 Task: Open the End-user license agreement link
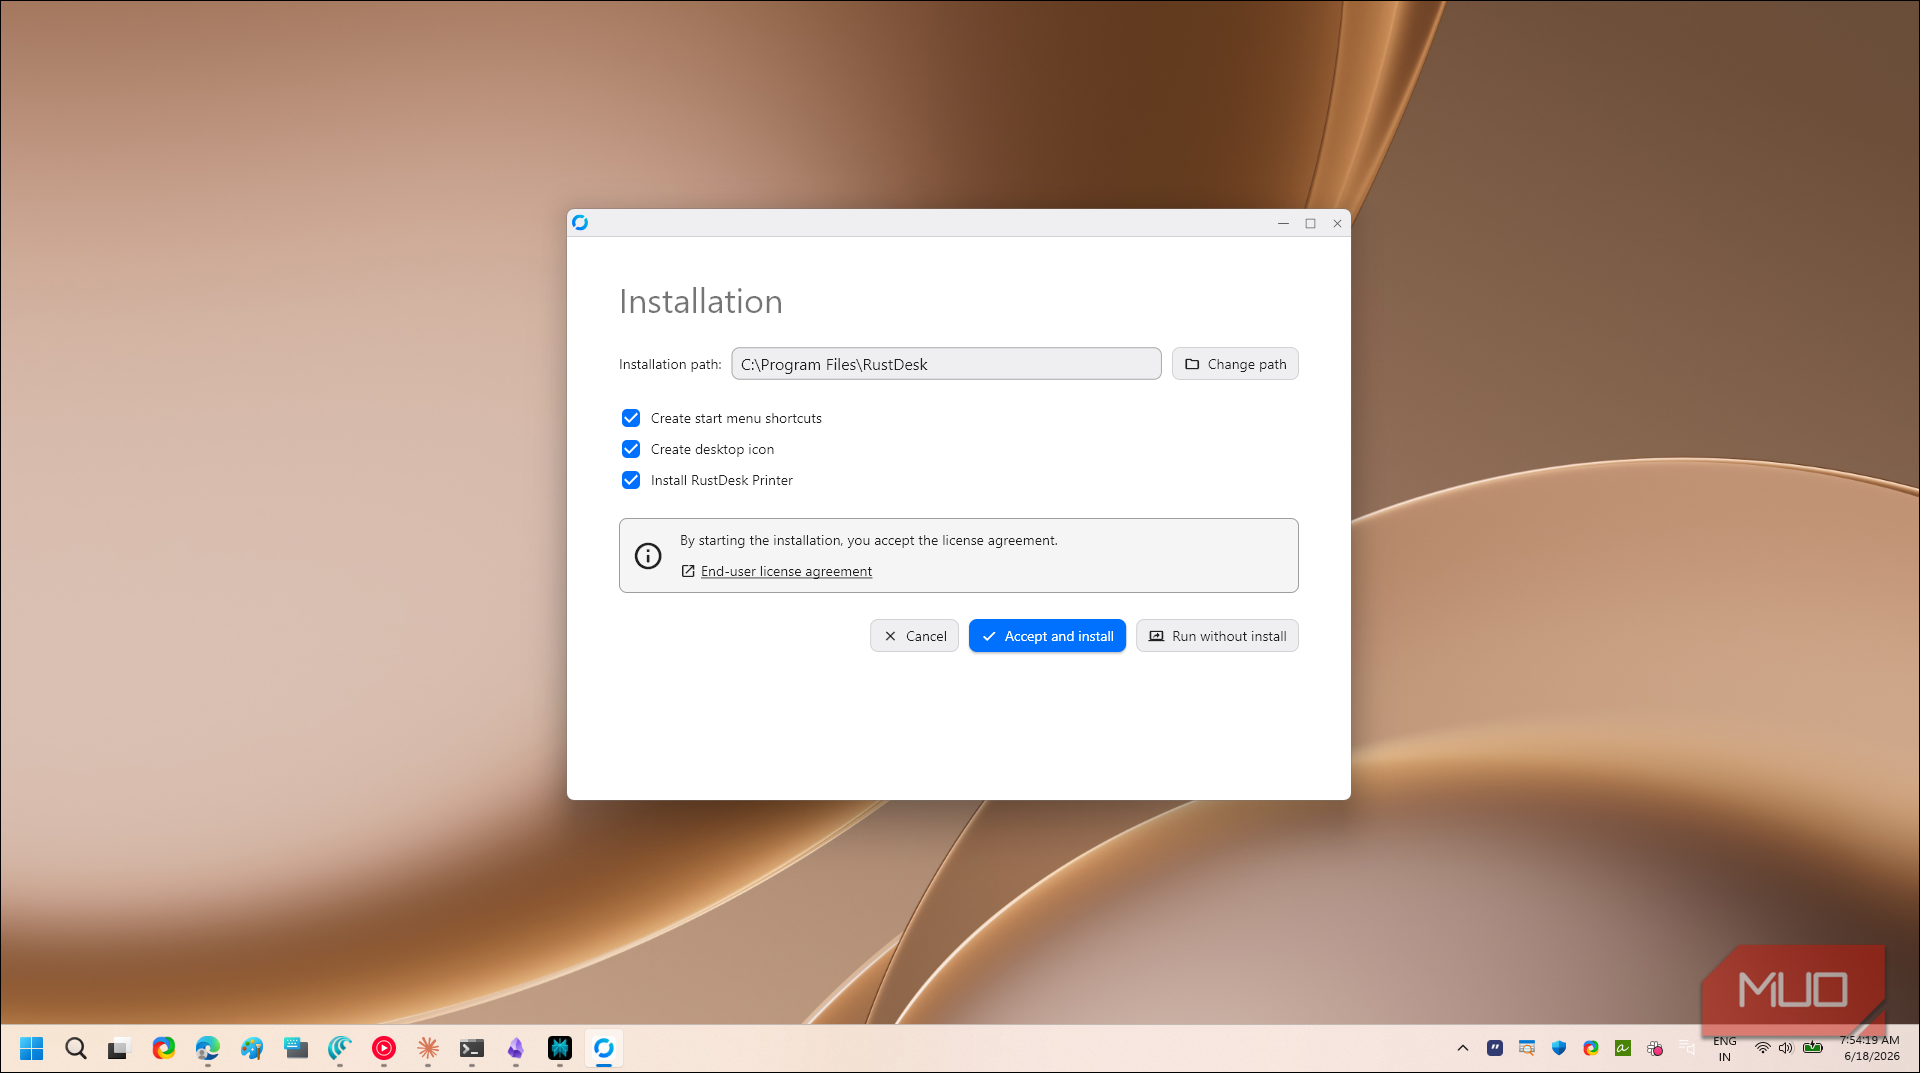tap(786, 571)
